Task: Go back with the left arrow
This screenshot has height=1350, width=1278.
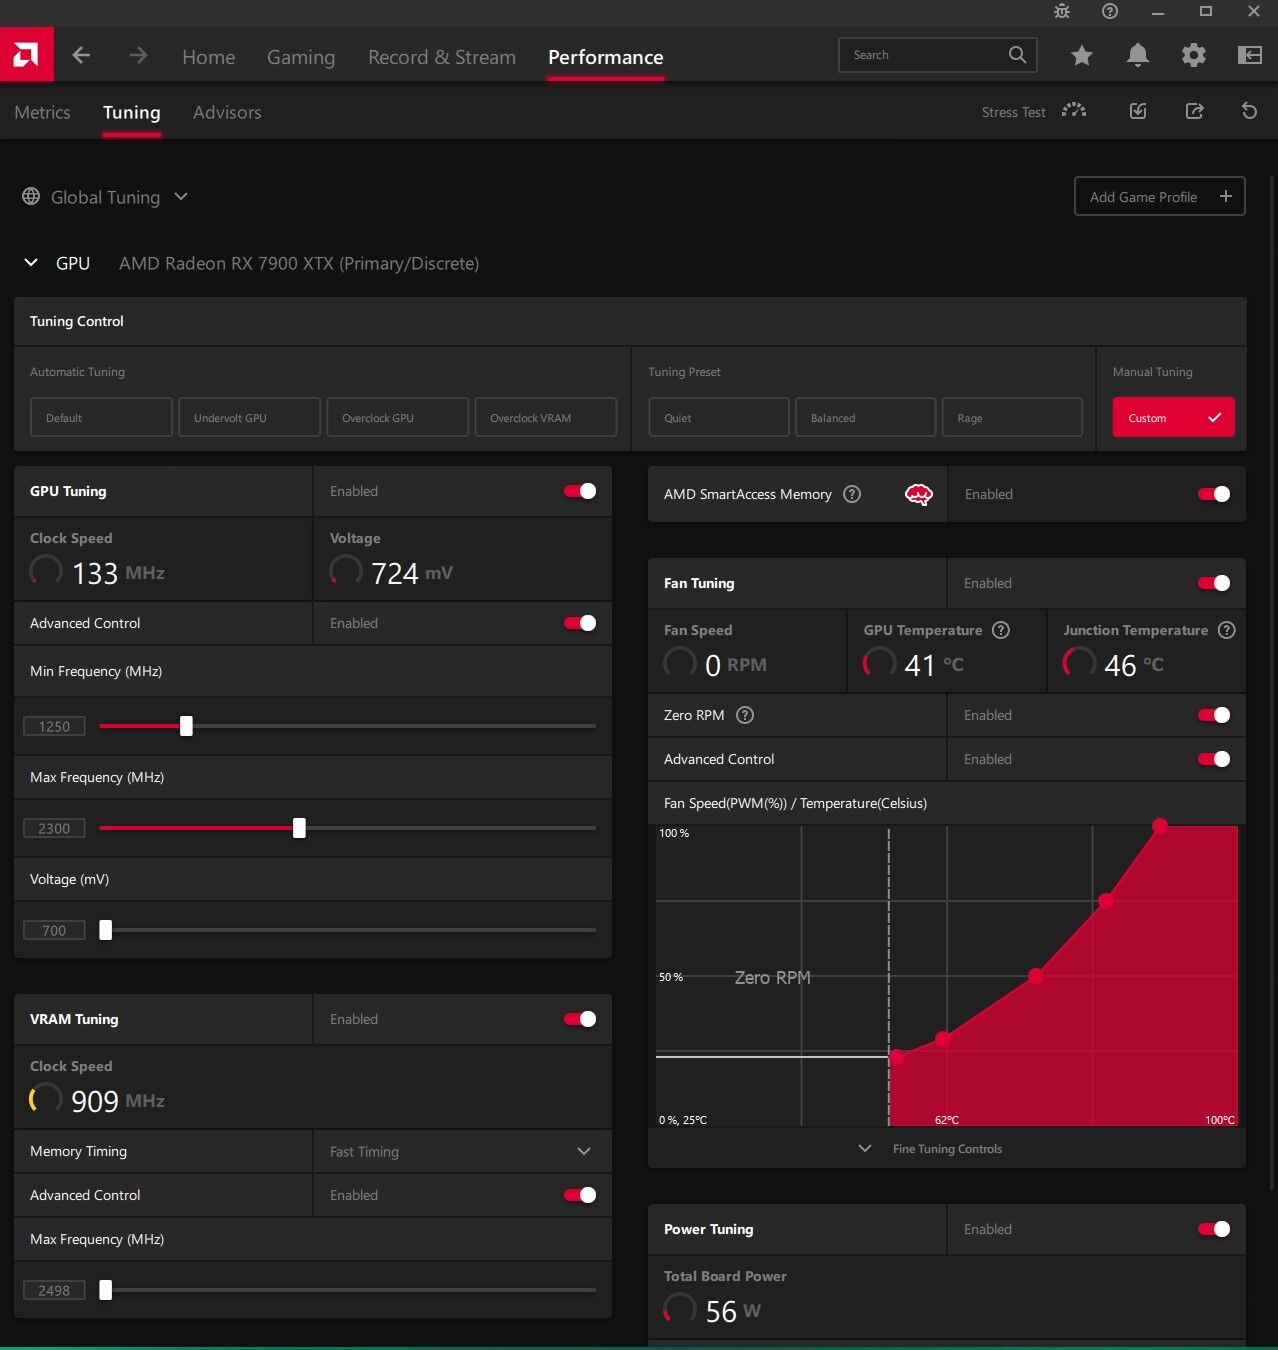Action: [x=82, y=56]
